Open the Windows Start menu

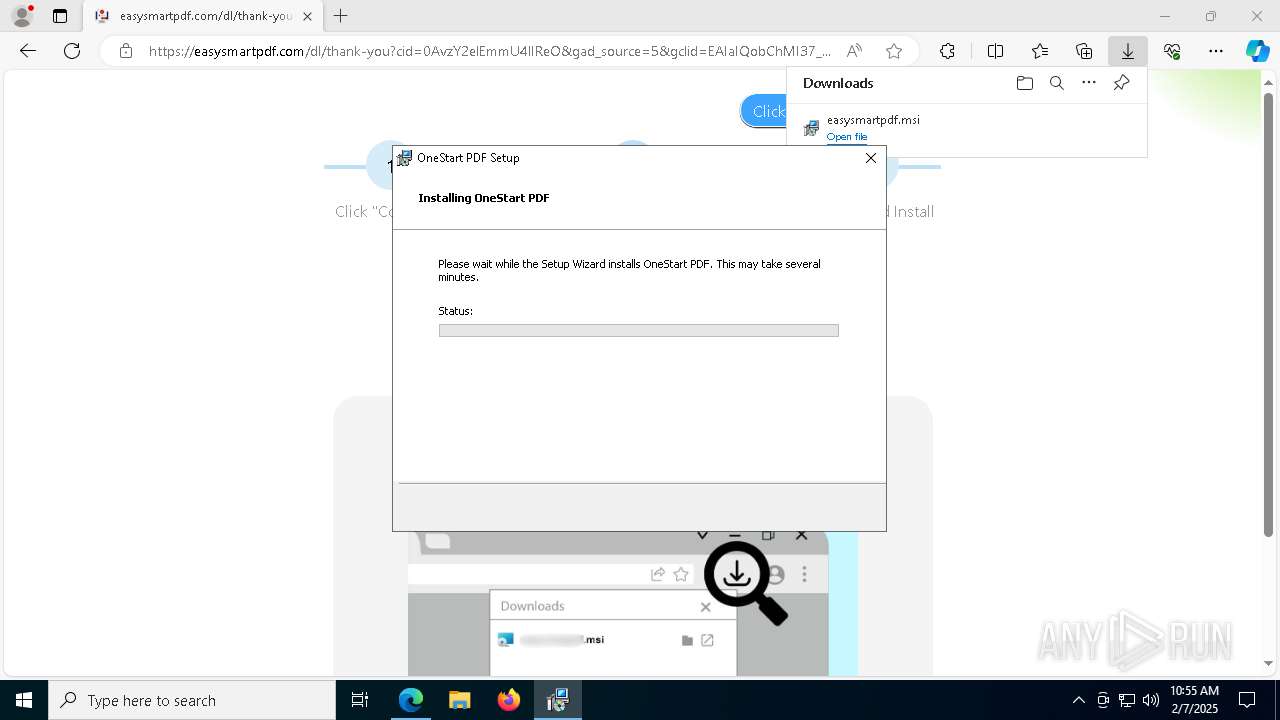(24, 700)
